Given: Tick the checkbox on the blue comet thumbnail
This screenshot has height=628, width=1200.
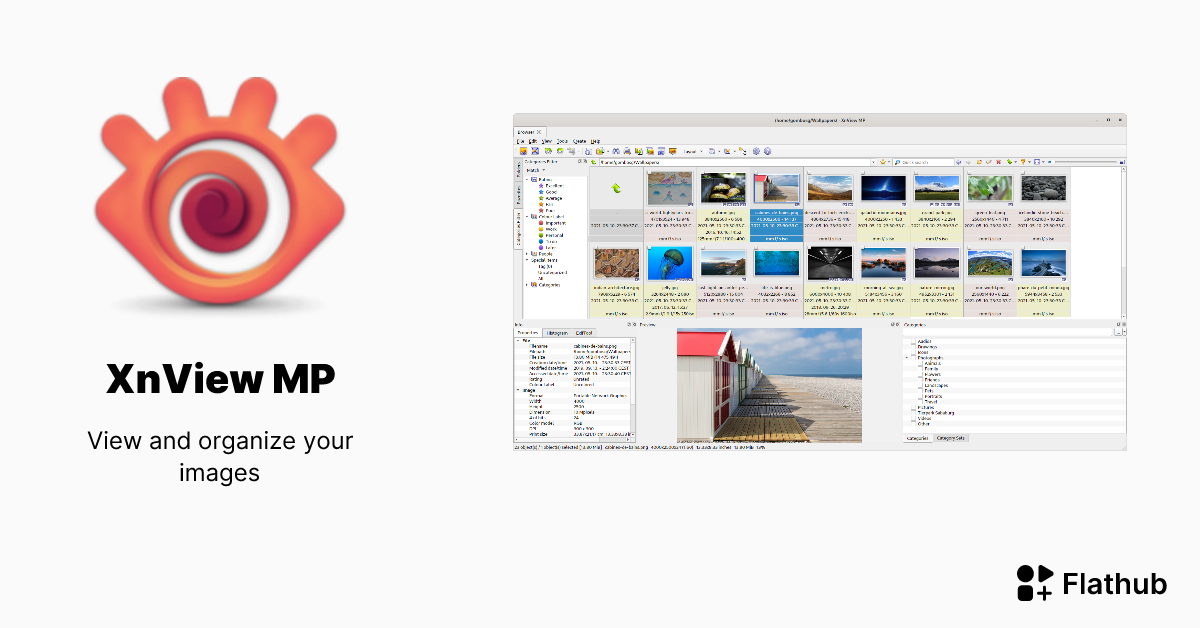Looking at the screenshot, I should pos(862,172).
